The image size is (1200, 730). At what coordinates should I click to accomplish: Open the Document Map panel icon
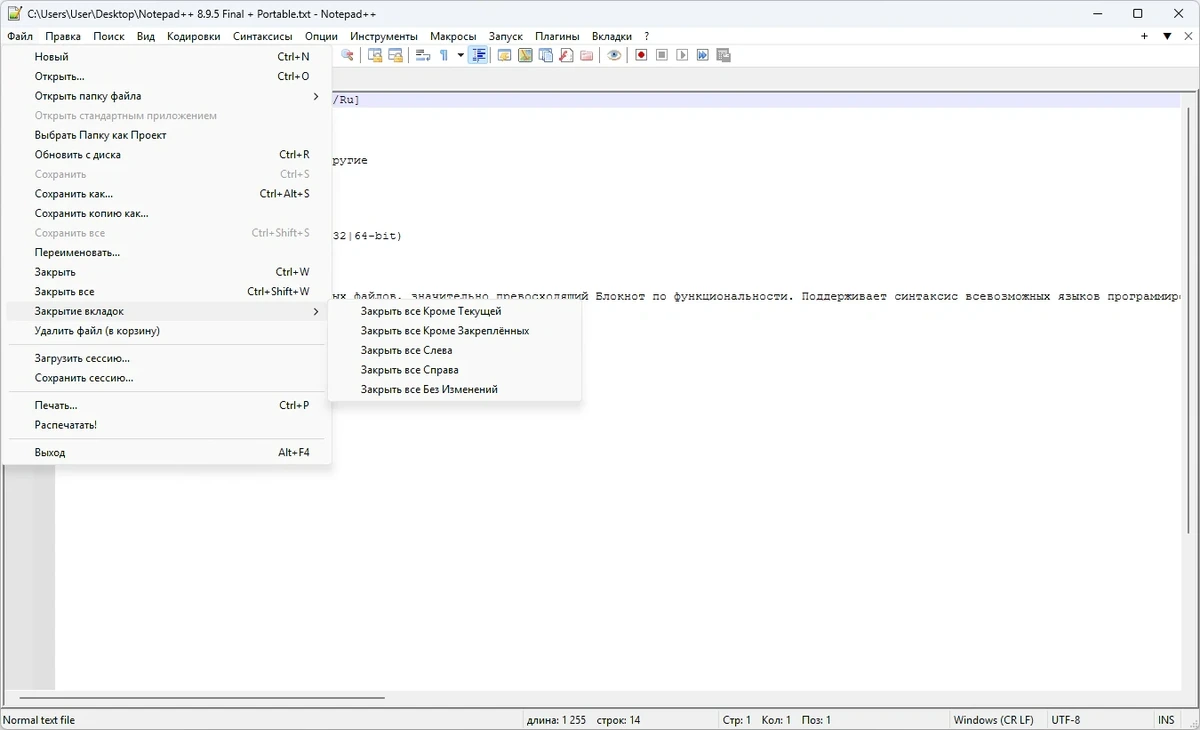tap(525, 55)
